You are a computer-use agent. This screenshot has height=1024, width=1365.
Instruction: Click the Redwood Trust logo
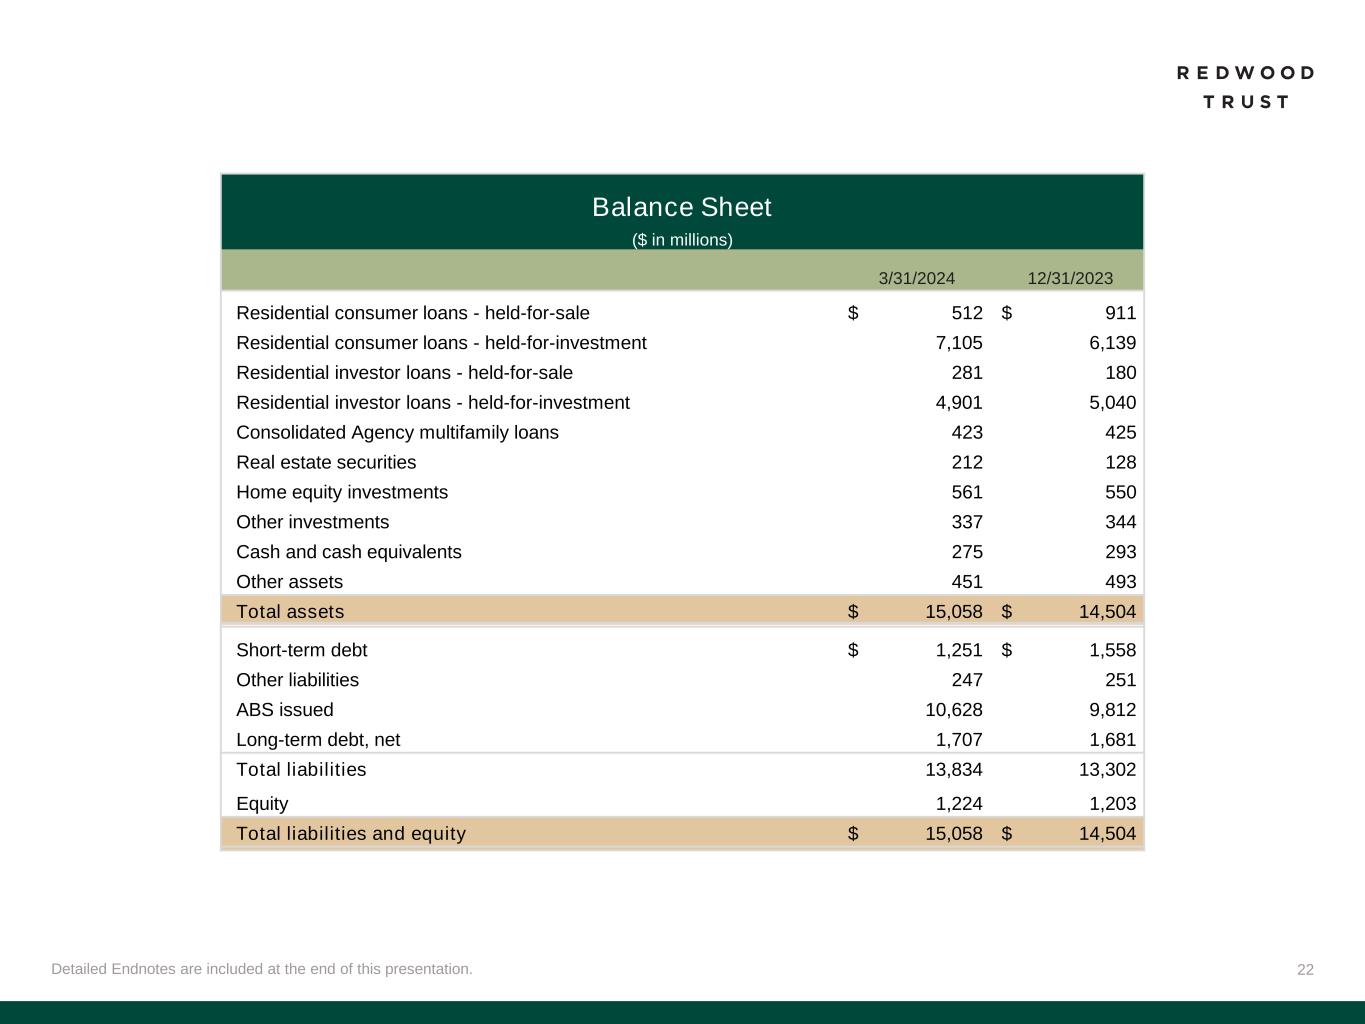[x=1245, y=87]
